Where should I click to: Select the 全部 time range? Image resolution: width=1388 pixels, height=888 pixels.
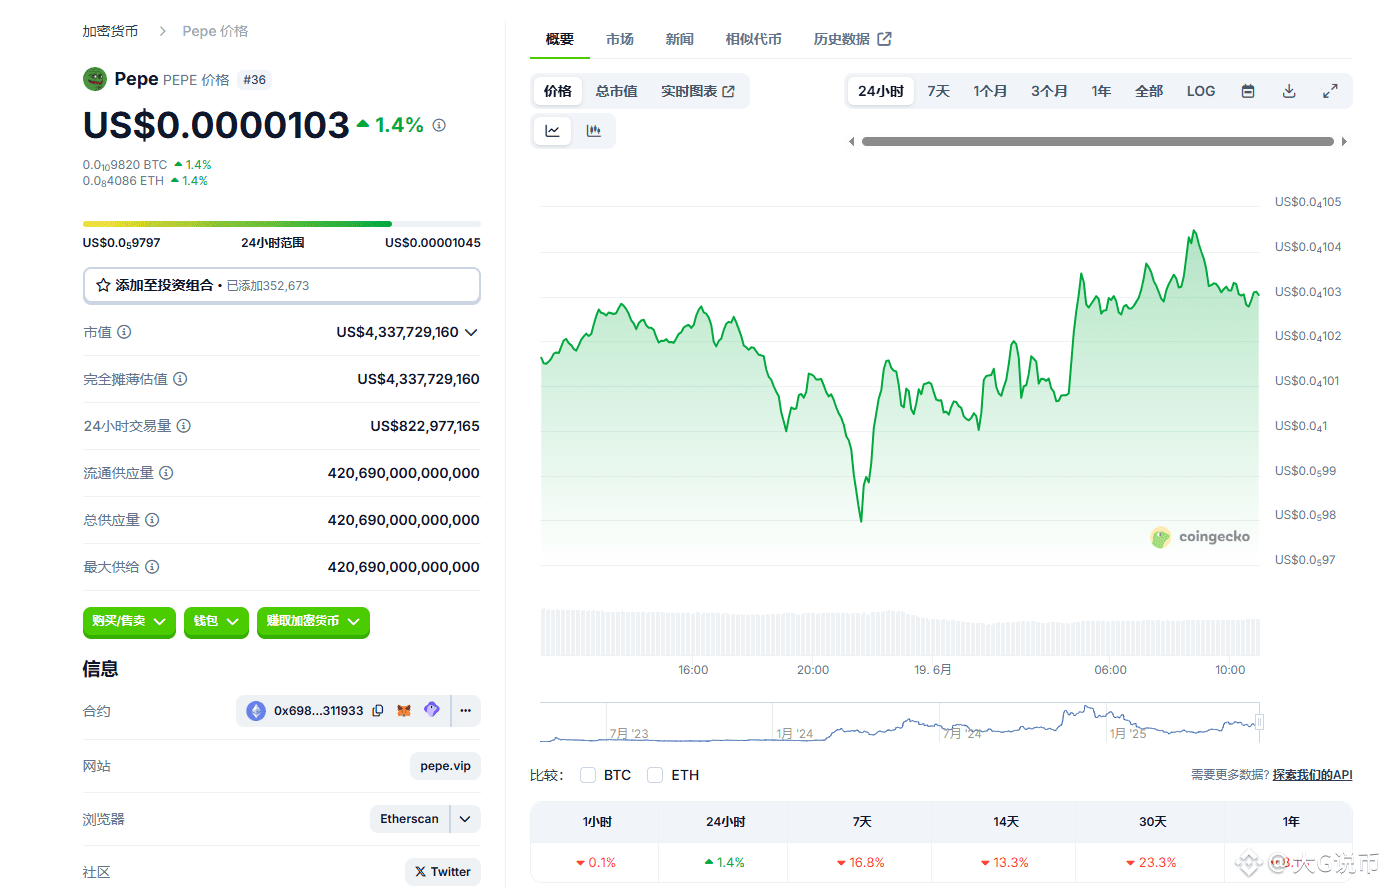pyautogui.click(x=1149, y=91)
